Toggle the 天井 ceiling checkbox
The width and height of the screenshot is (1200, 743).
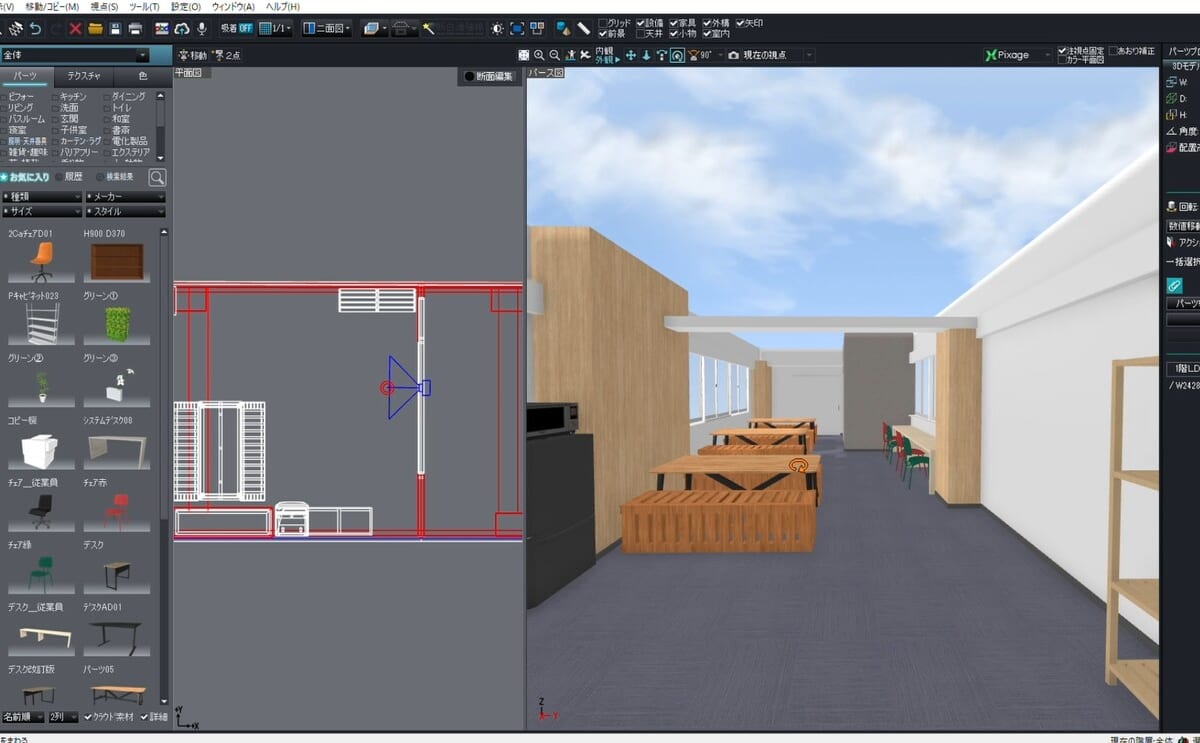[641, 34]
